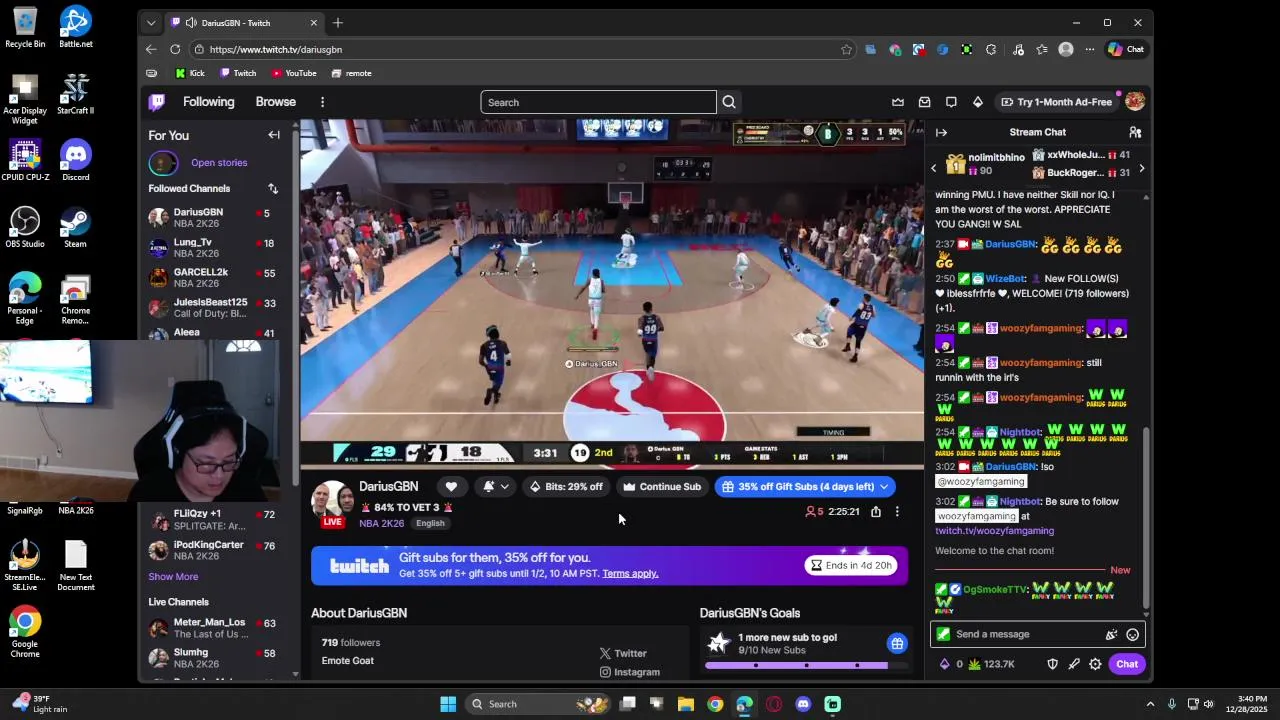Screen dimensions: 1280x720
Task: Show previous gift leaderboard entry
Action: point(934,168)
